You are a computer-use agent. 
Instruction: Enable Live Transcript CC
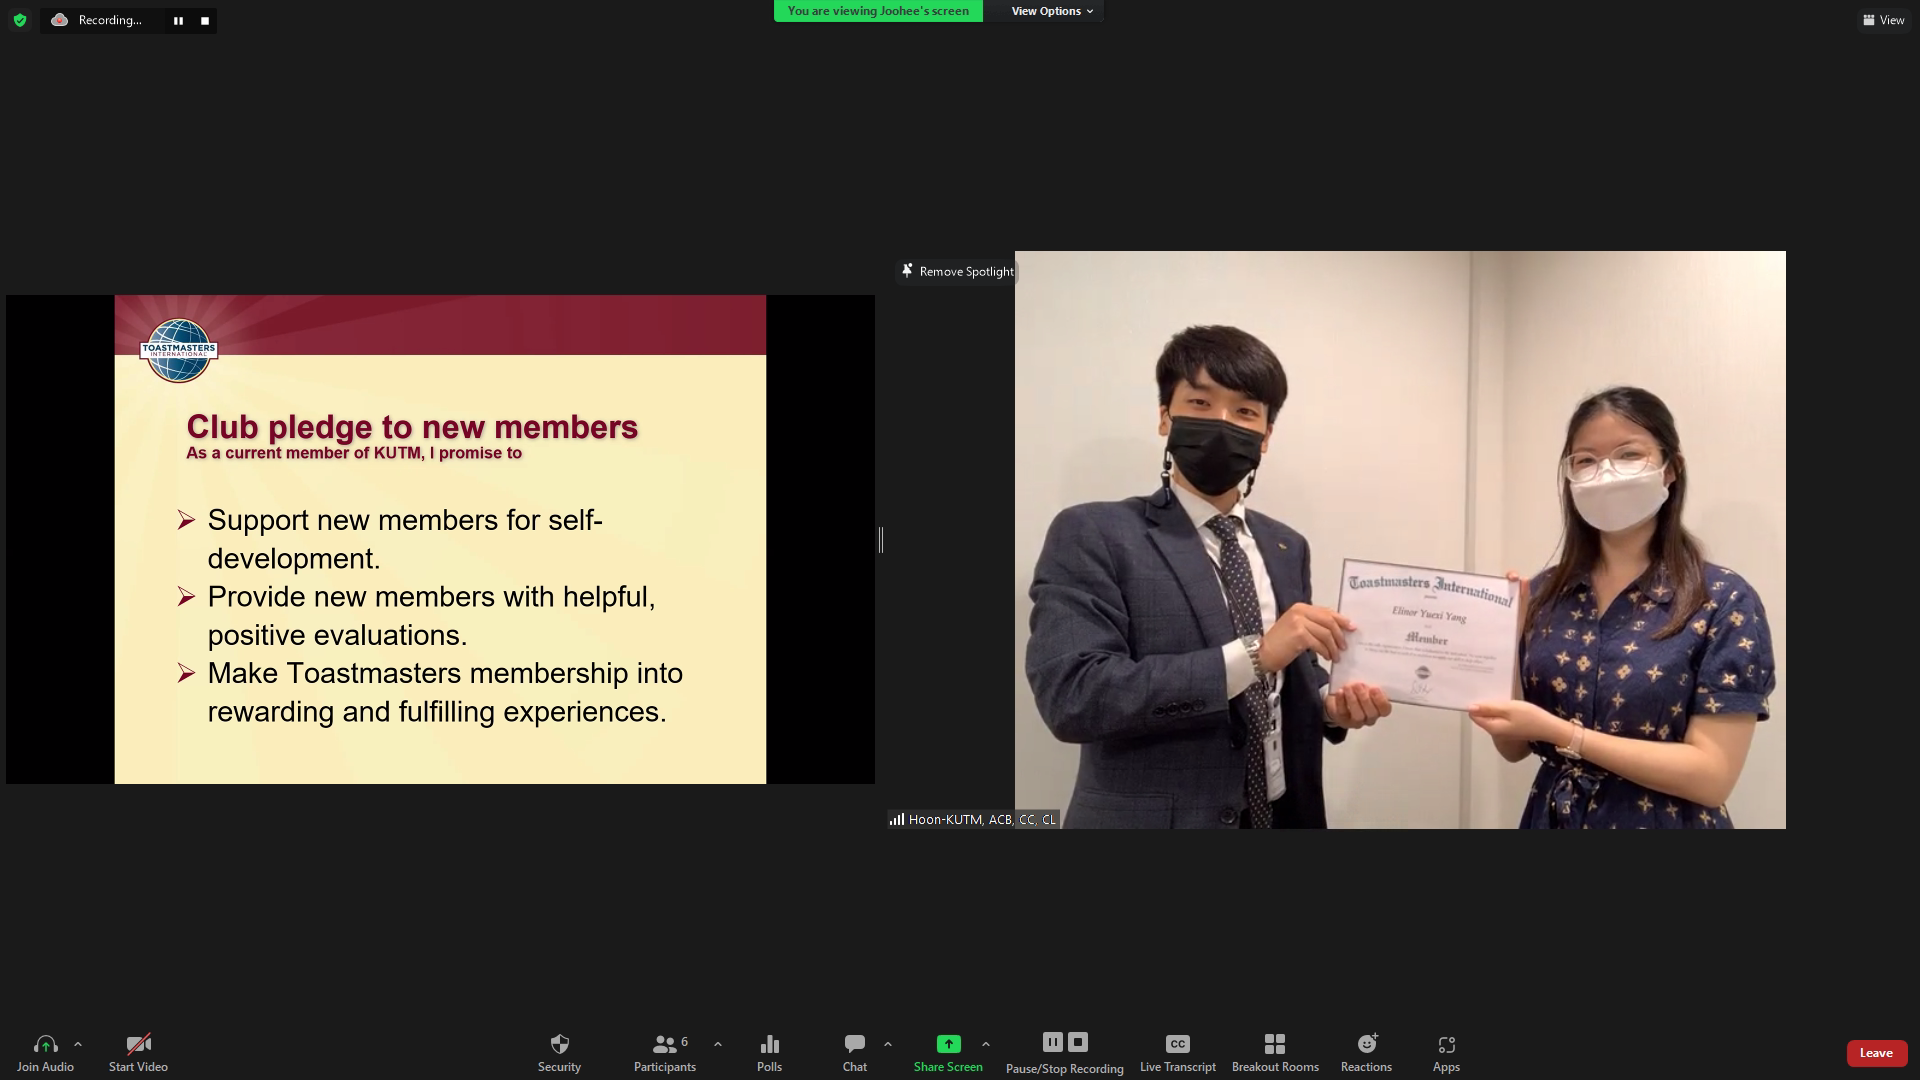1178,1053
